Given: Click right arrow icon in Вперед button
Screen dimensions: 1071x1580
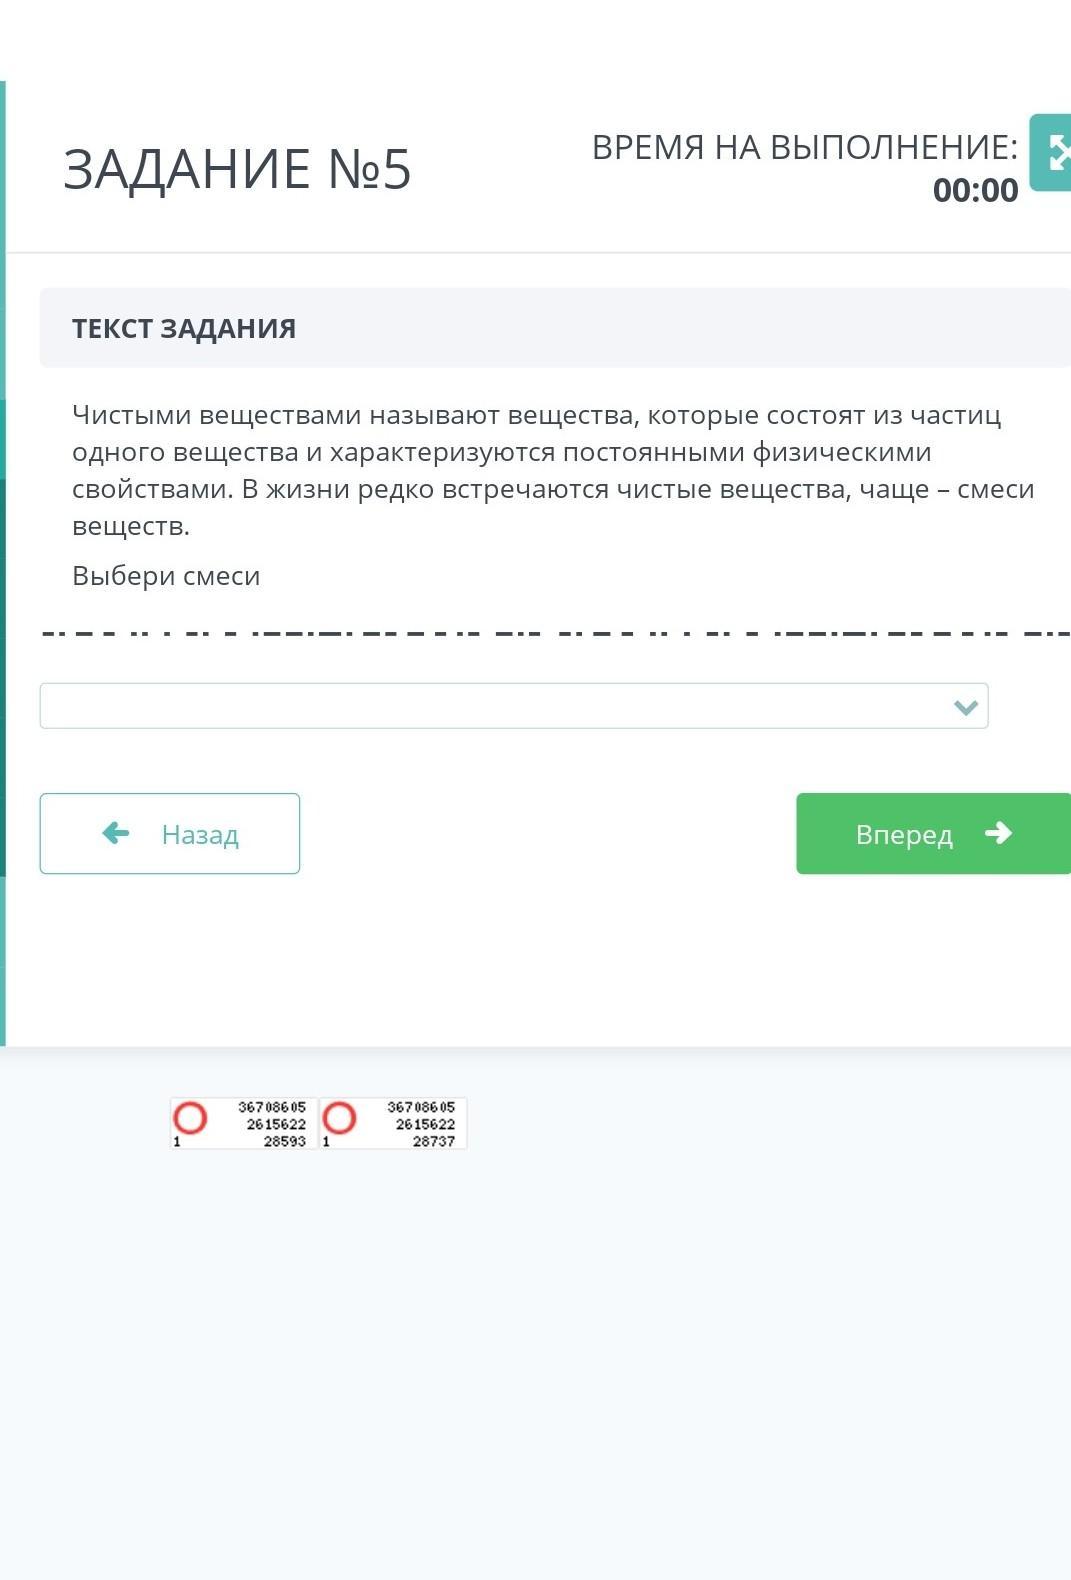Looking at the screenshot, I should pyautogui.click(x=998, y=833).
